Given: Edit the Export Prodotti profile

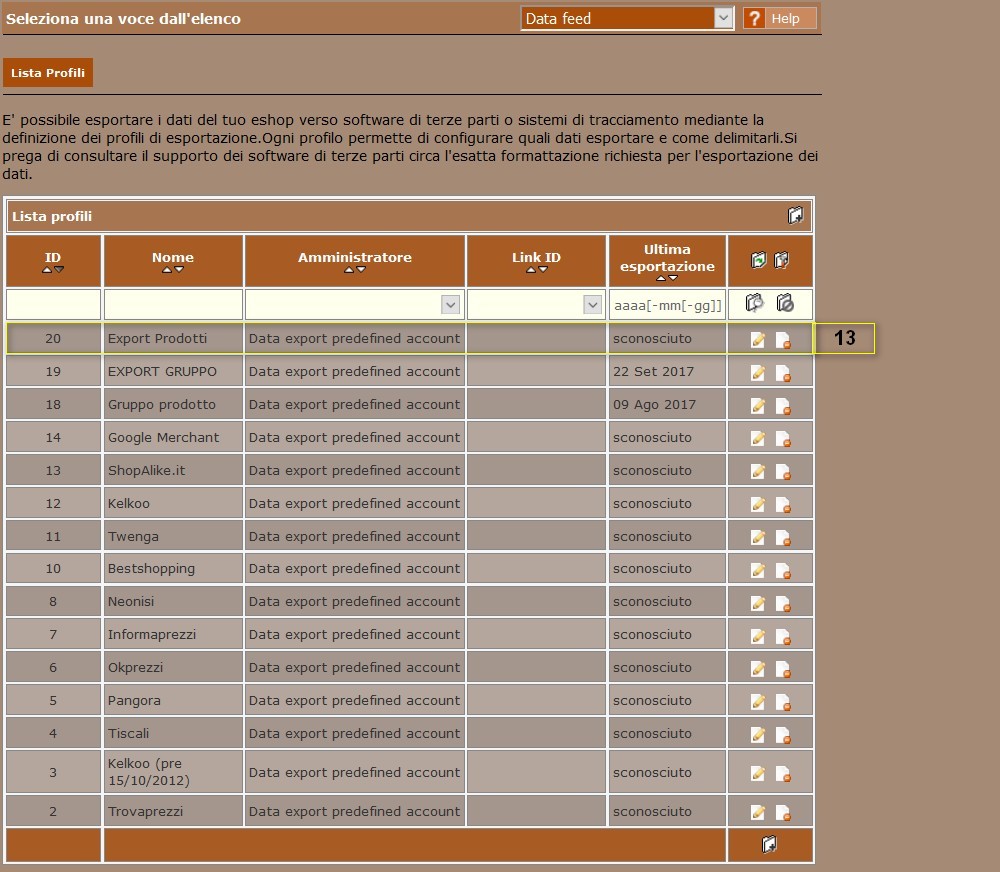Looking at the screenshot, I should (758, 340).
